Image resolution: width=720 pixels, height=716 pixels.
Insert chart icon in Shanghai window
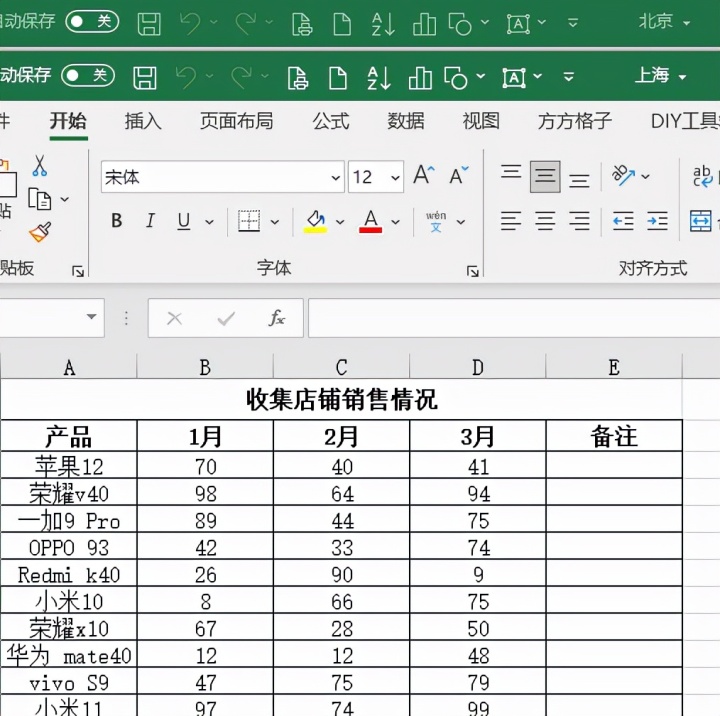point(420,78)
